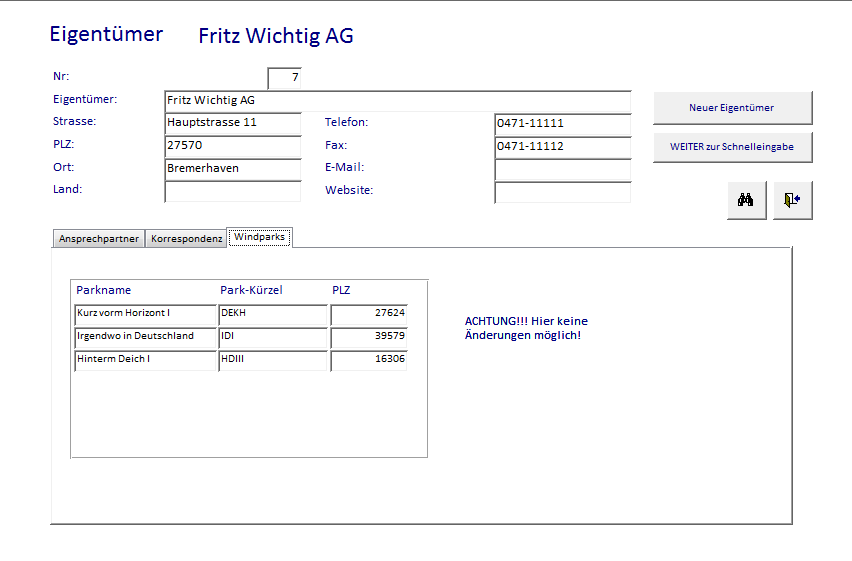Click the empty Land field
The height and width of the screenshot is (561, 852).
click(x=232, y=191)
